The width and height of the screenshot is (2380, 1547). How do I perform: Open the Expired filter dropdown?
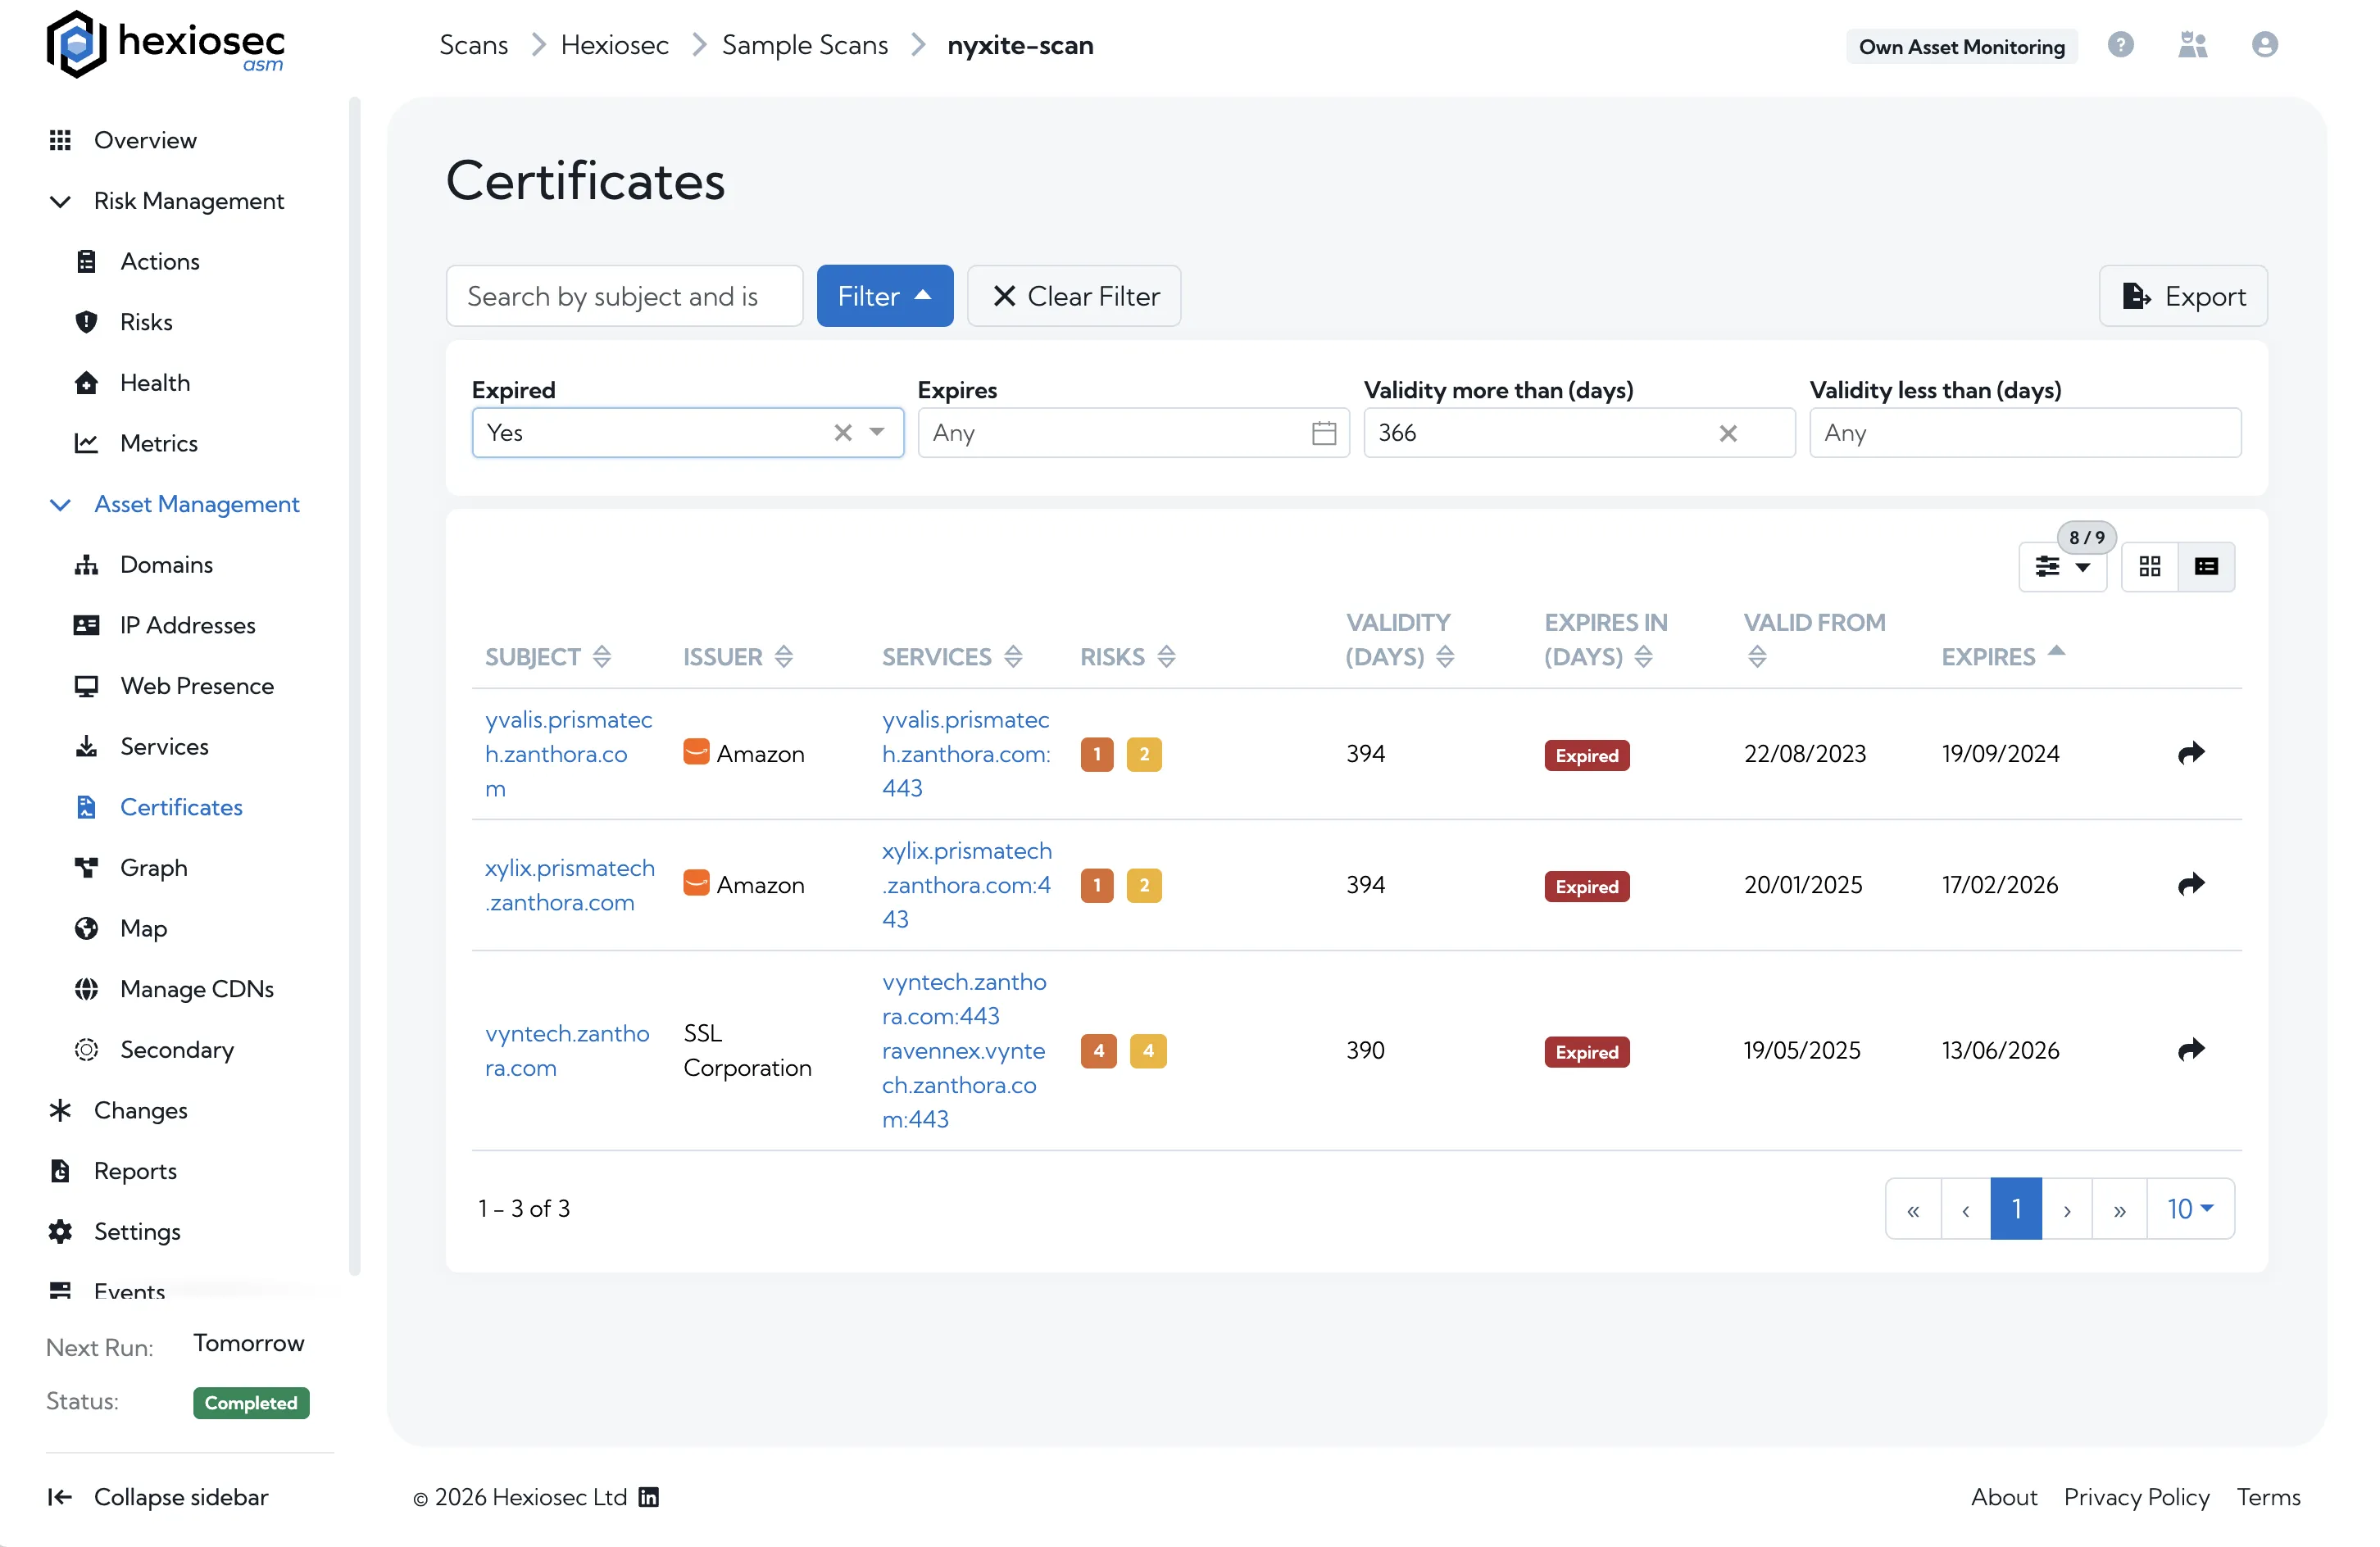coord(876,432)
